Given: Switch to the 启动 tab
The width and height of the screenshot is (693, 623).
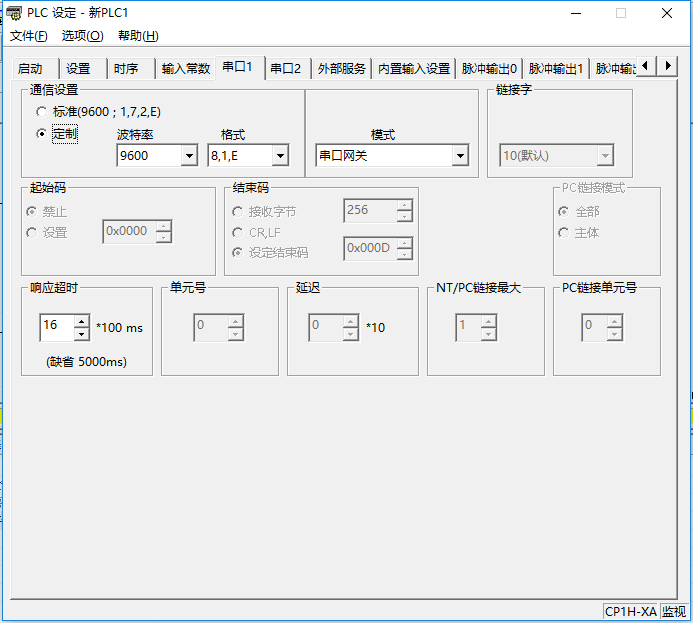Looking at the screenshot, I should point(30,69).
